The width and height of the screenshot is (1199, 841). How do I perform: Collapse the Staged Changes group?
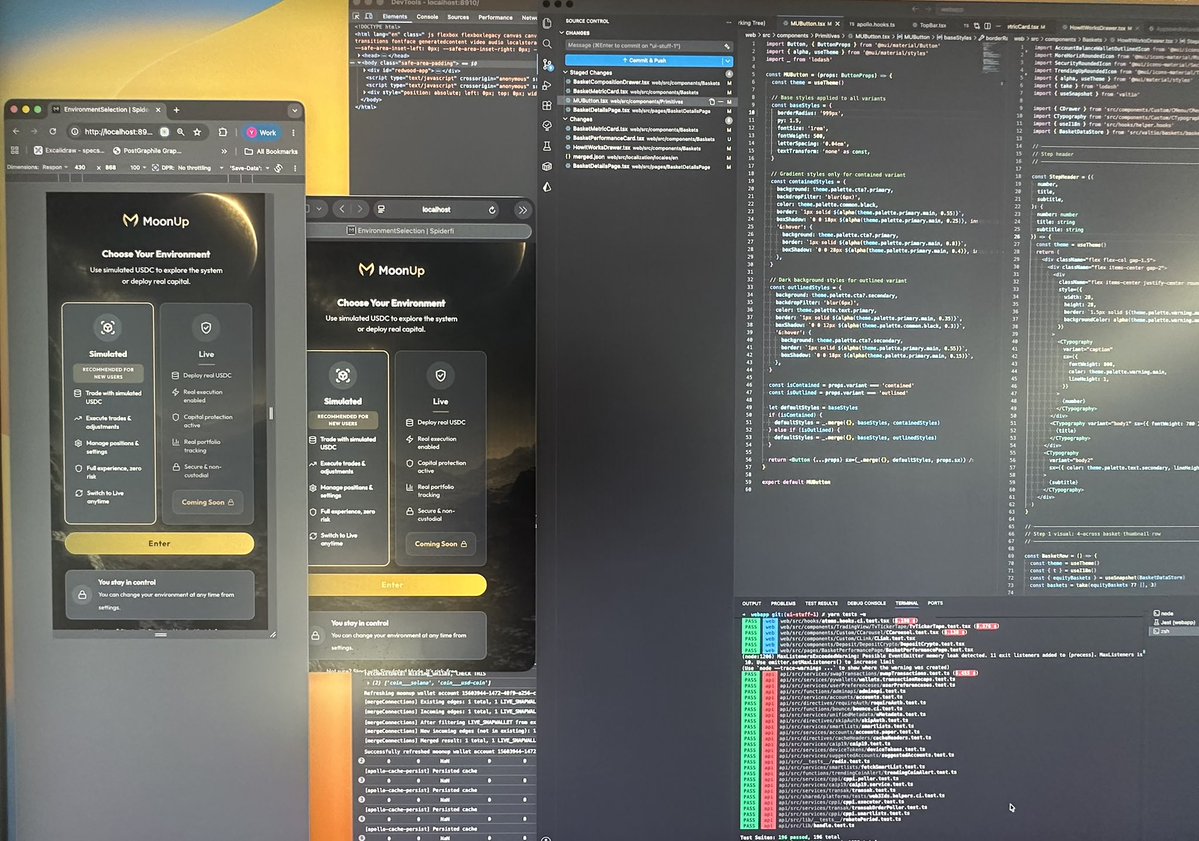(x=566, y=73)
